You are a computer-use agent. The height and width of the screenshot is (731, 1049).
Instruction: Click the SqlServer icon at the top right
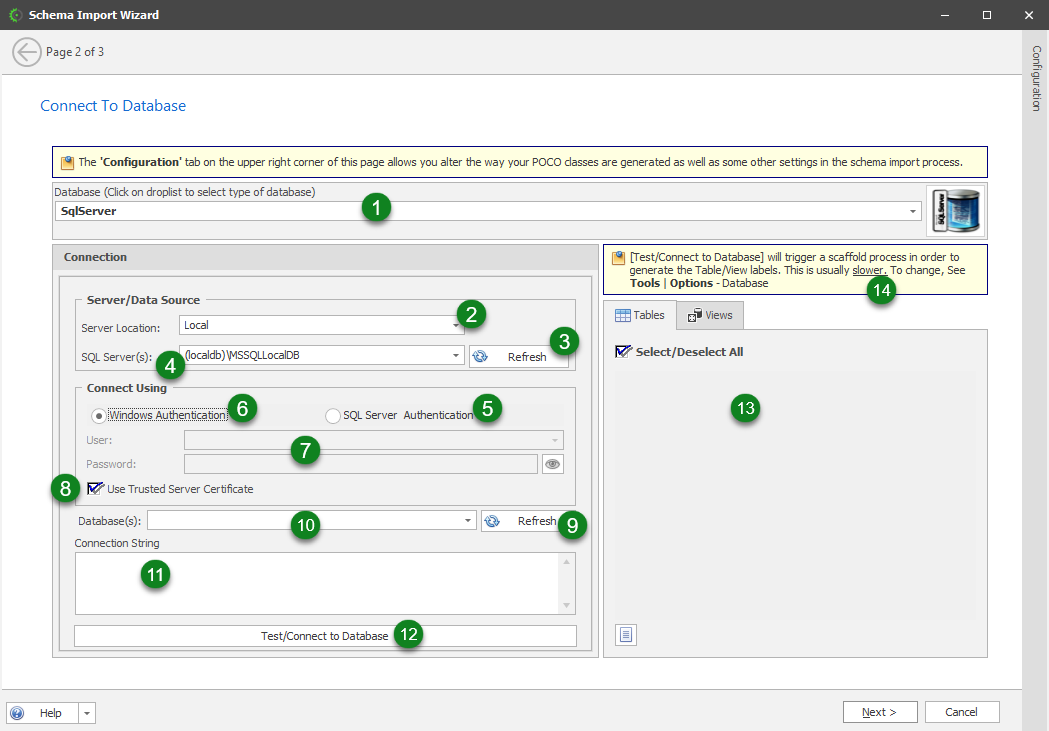[x=954, y=210]
